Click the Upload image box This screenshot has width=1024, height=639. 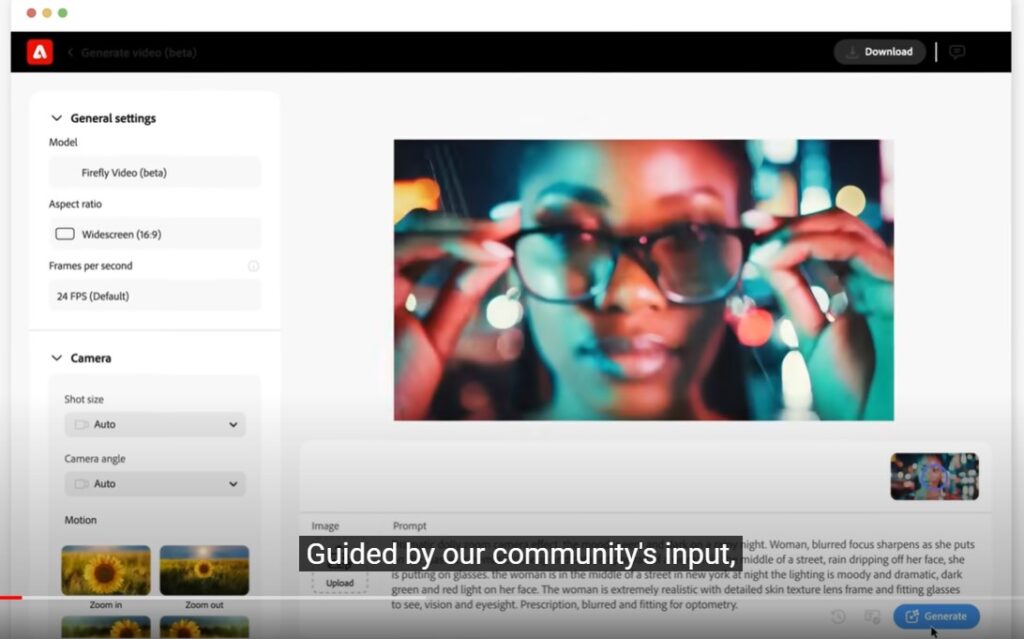click(339, 582)
